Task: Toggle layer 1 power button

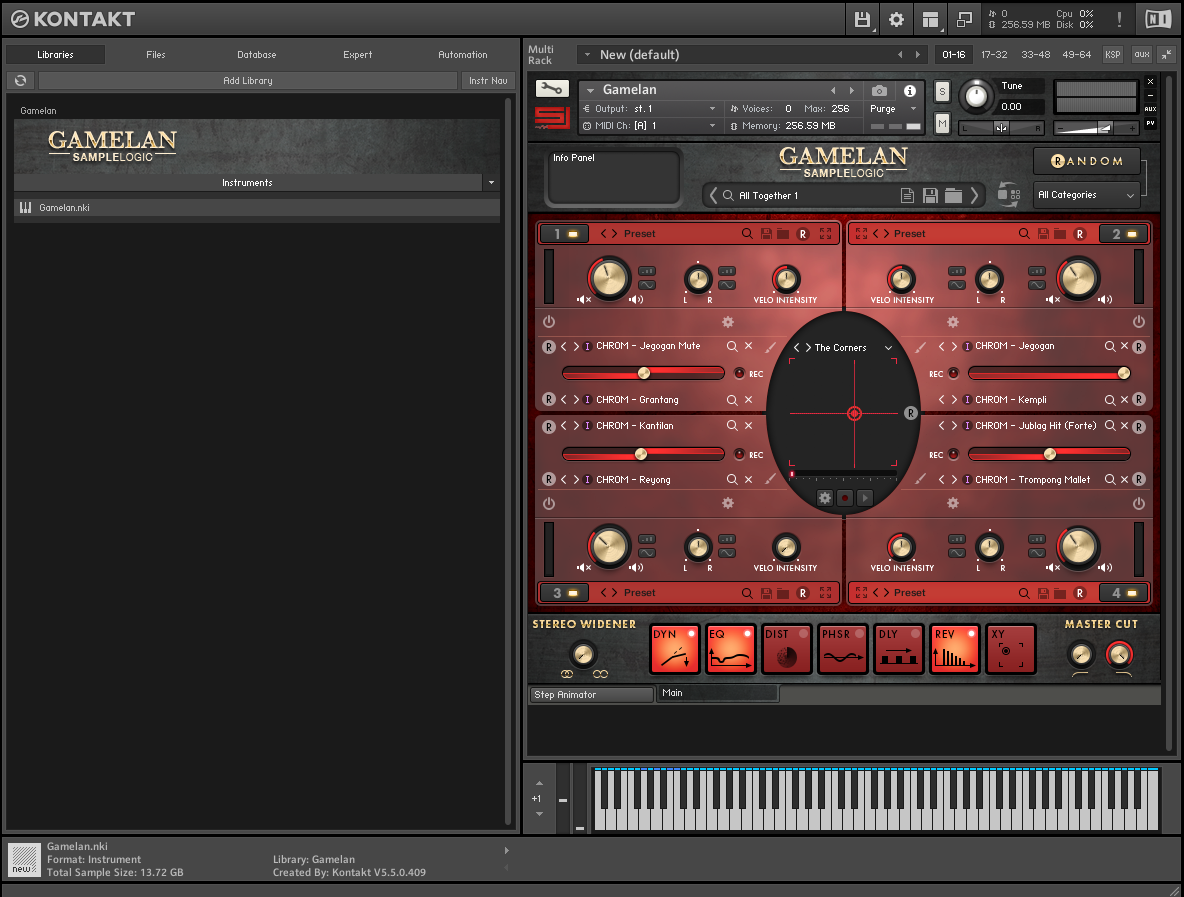Action: (x=549, y=322)
